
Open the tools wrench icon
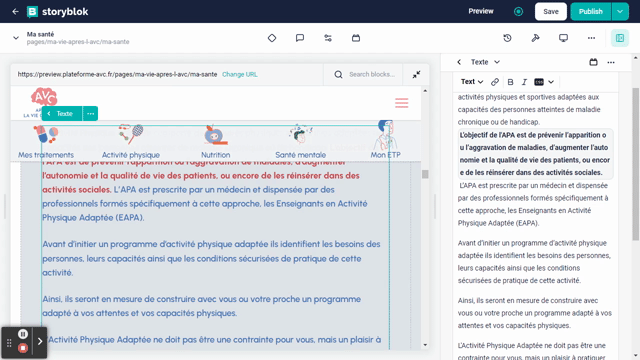(536, 38)
